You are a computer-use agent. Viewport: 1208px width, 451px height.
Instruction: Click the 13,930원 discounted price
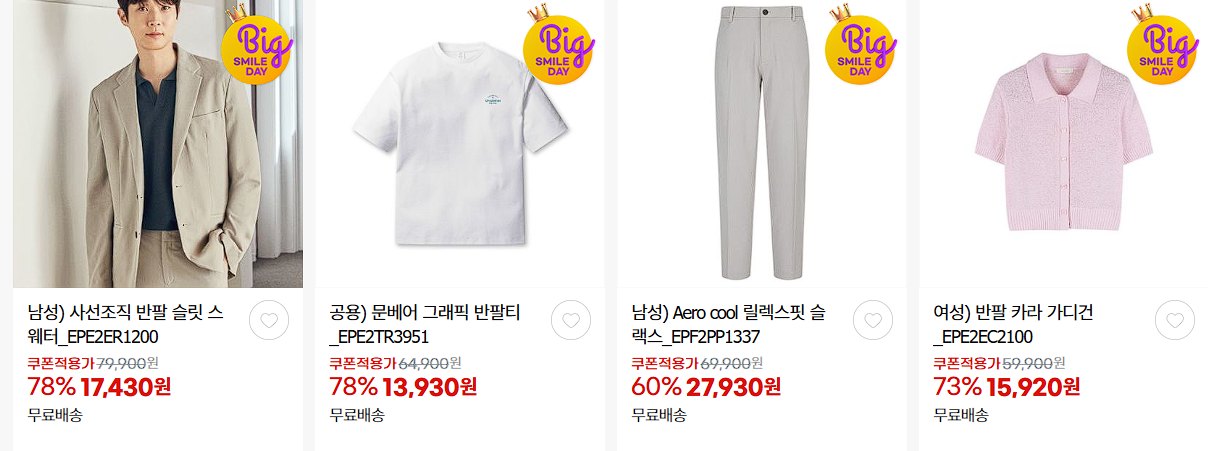click(x=430, y=386)
